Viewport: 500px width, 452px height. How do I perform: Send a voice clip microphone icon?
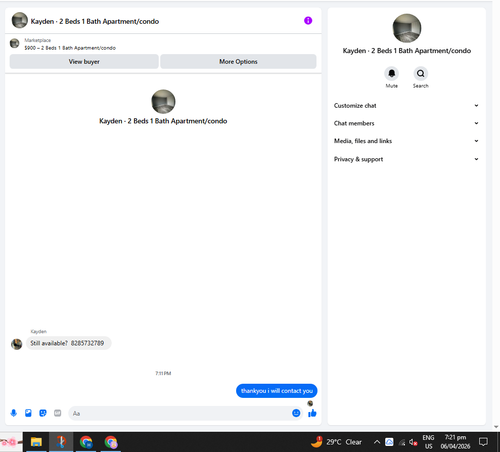[x=14, y=413]
